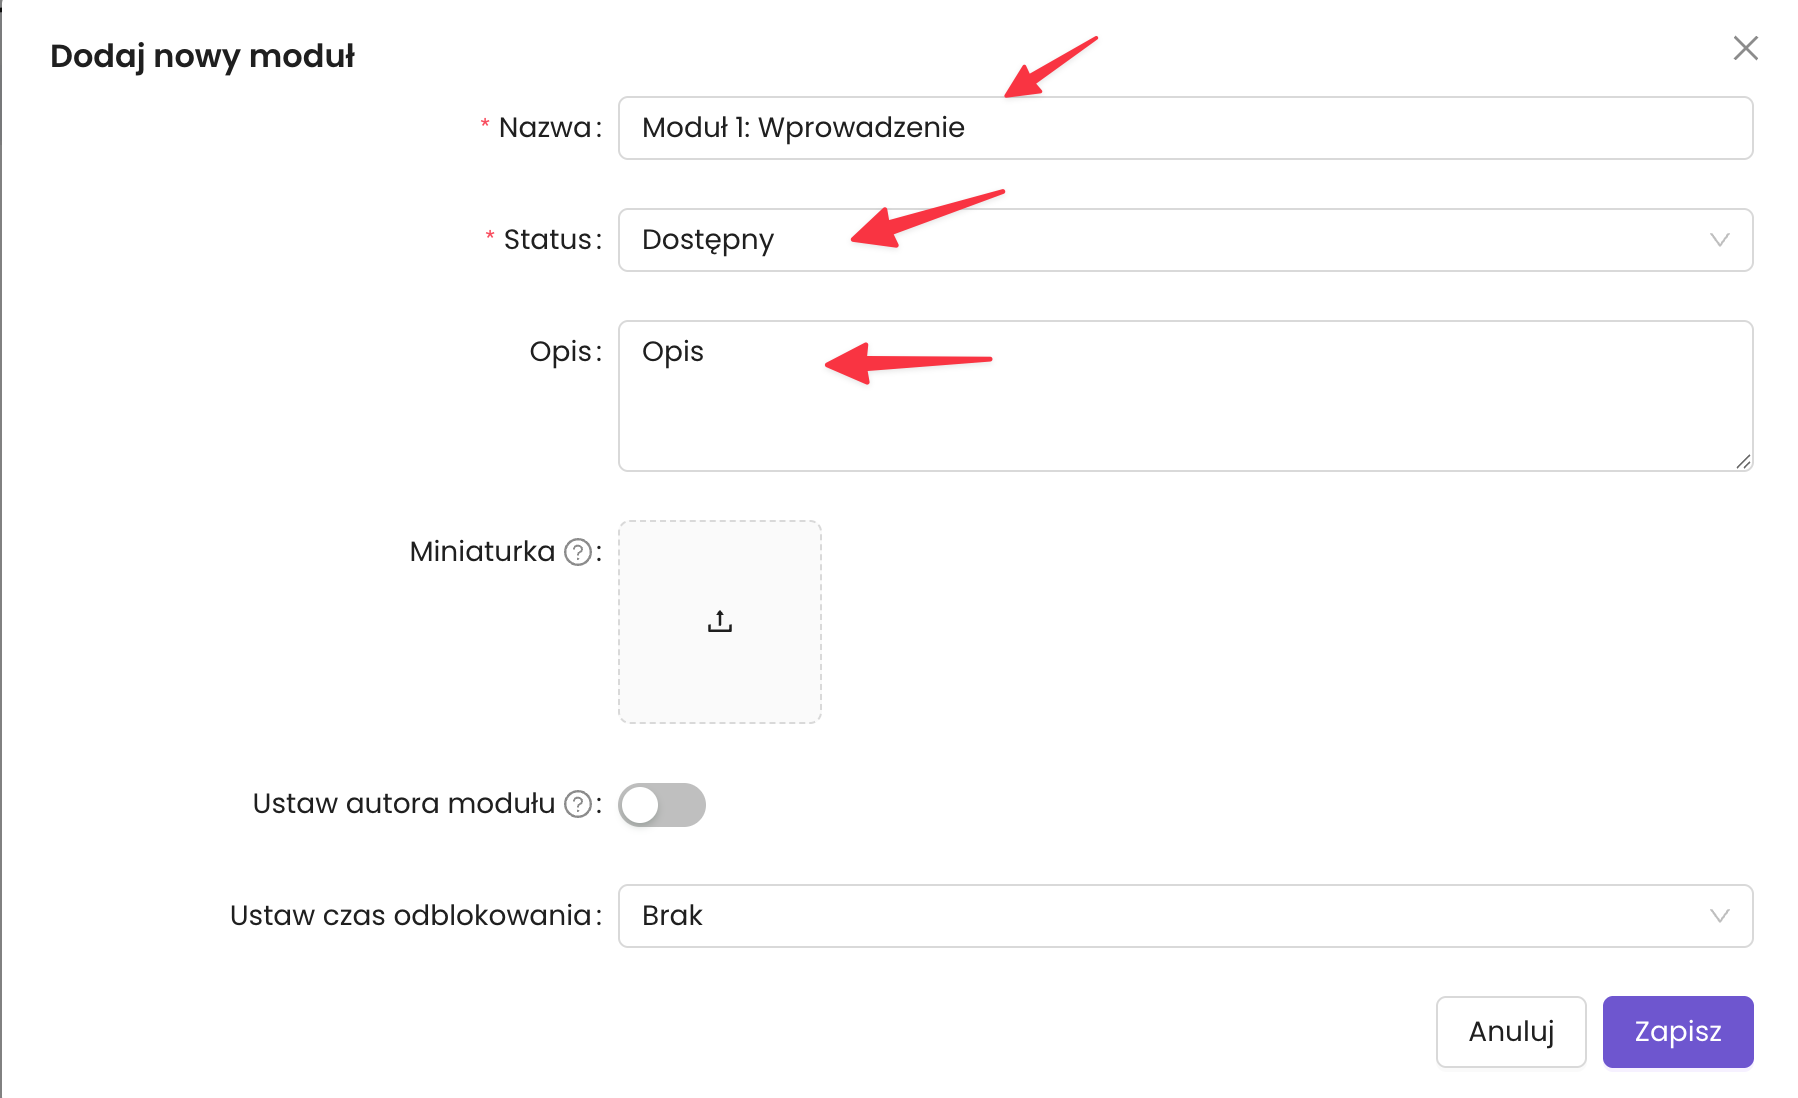Image resolution: width=1798 pixels, height=1098 pixels.
Task: Close the Dodaj nowy moduł dialog
Action: [1745, 48]
